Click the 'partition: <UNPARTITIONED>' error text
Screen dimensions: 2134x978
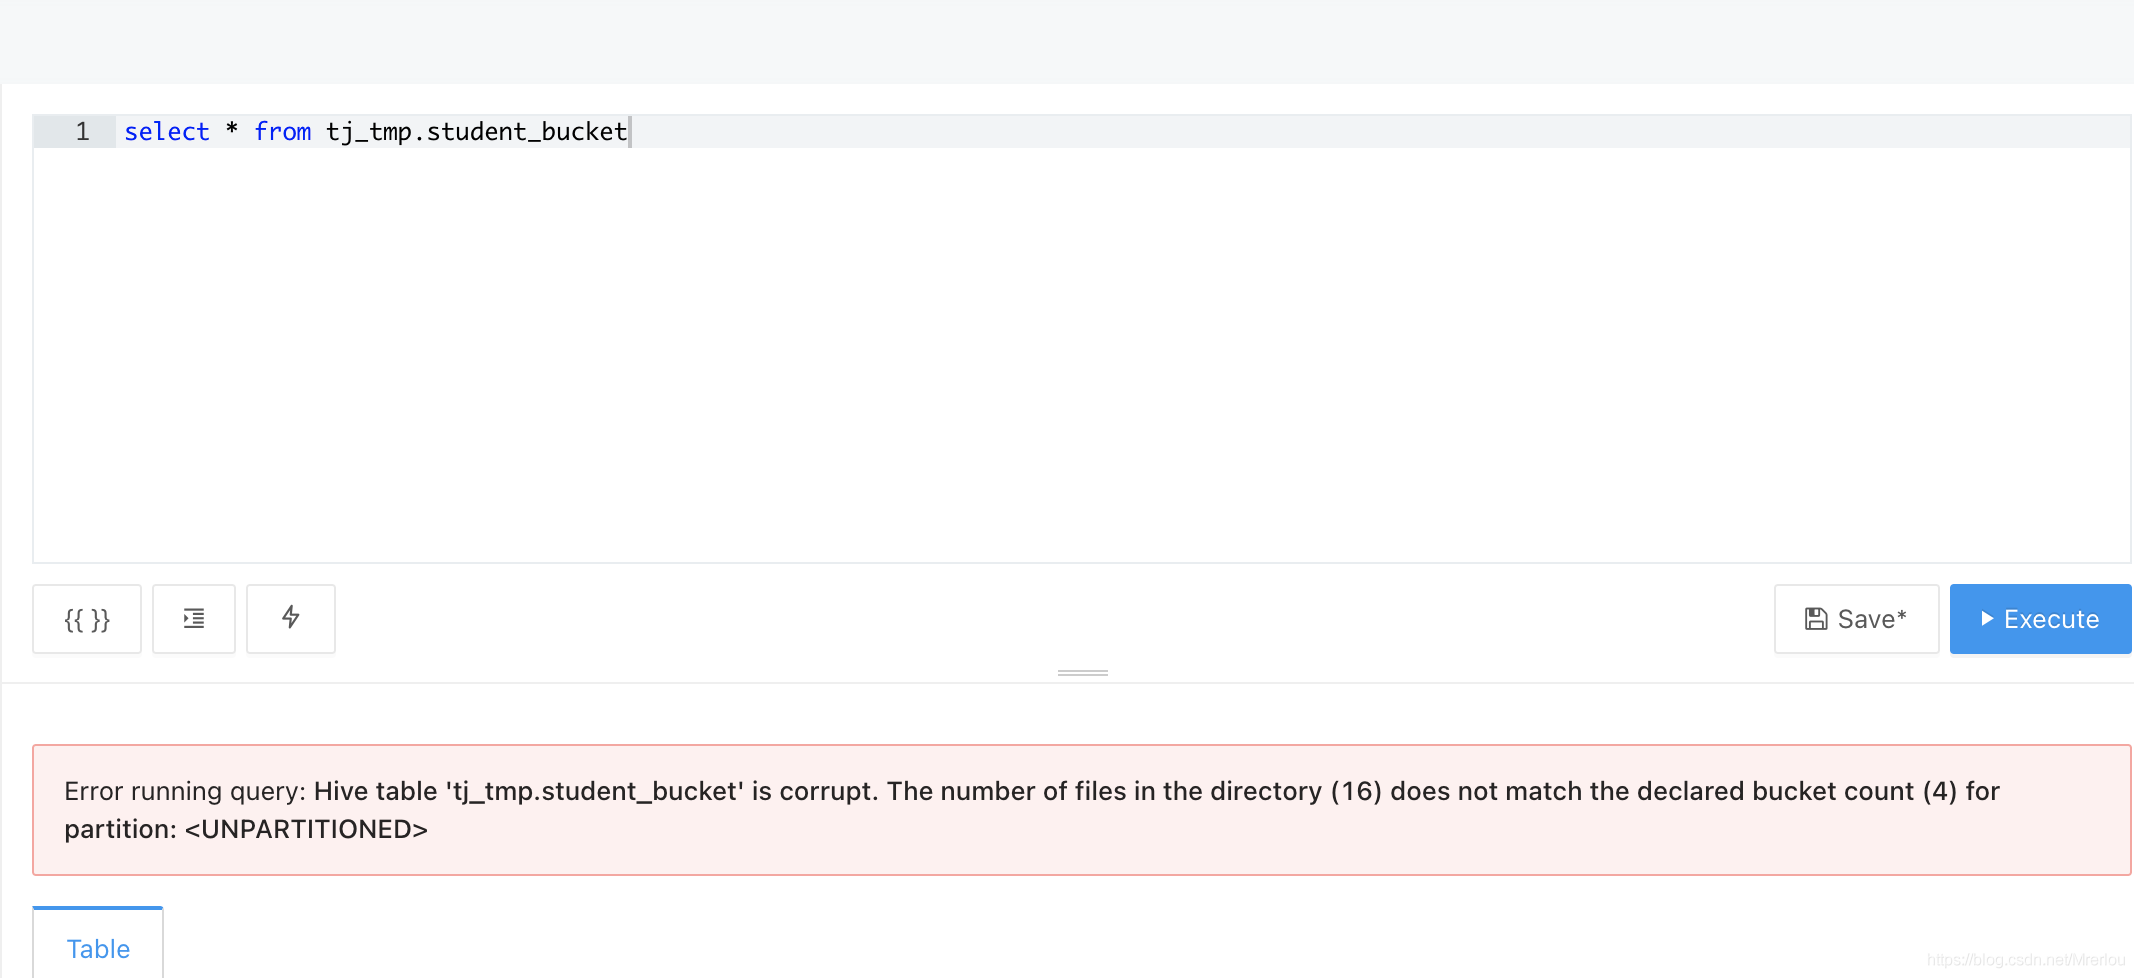pos(246,829)
